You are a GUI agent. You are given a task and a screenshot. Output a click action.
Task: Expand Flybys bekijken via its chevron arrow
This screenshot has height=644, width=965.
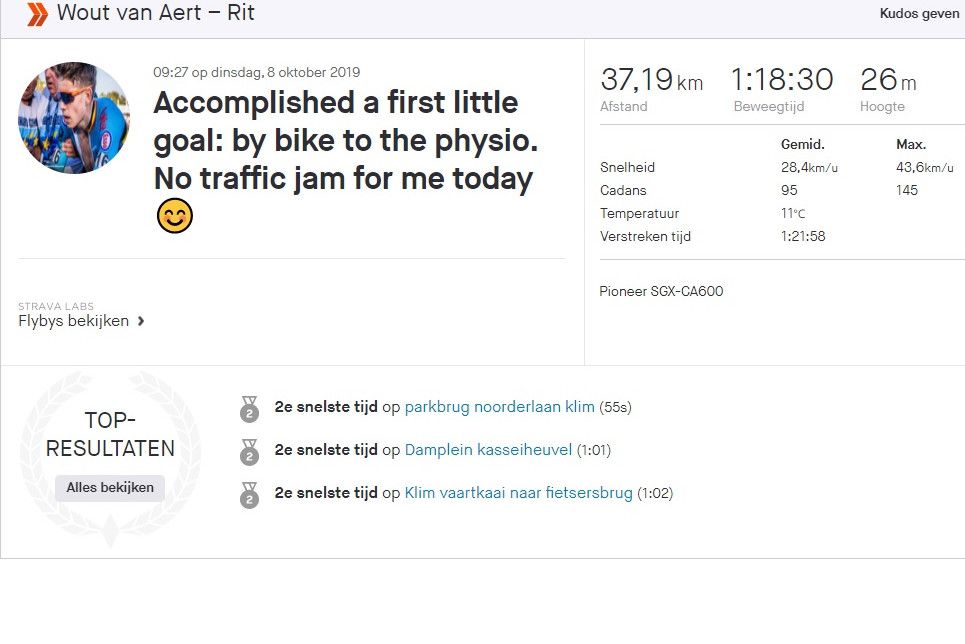pyautogui.click(x=140, y=321)
